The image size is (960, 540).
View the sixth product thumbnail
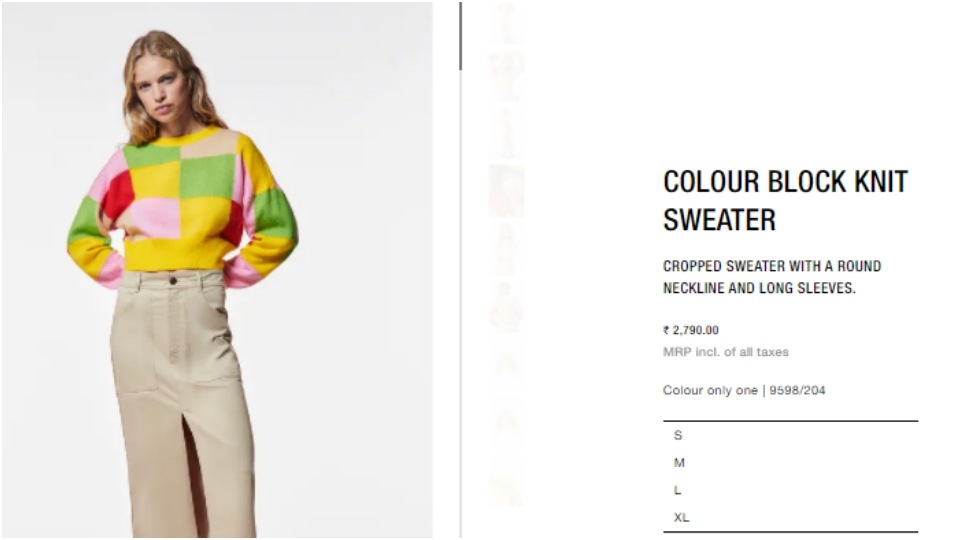(x=506, y=307)
